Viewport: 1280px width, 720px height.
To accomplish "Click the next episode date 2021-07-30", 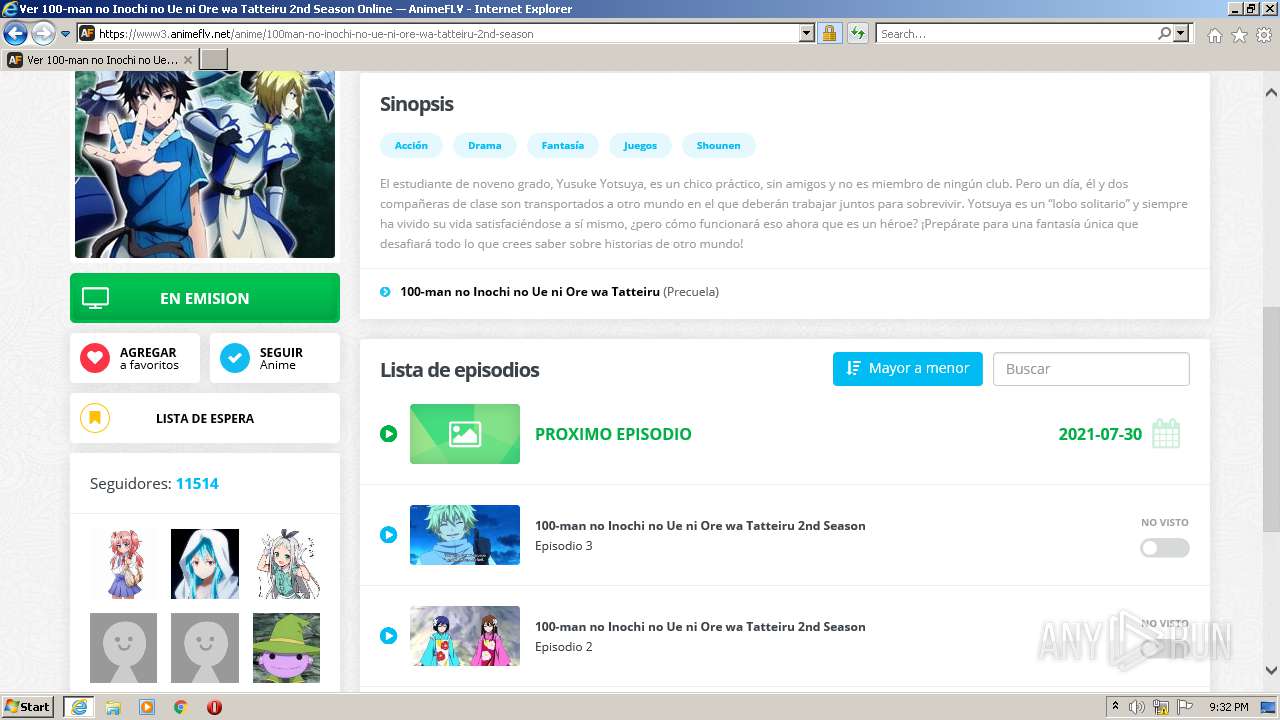I will pyautogui.click(x=1100, y=434).
